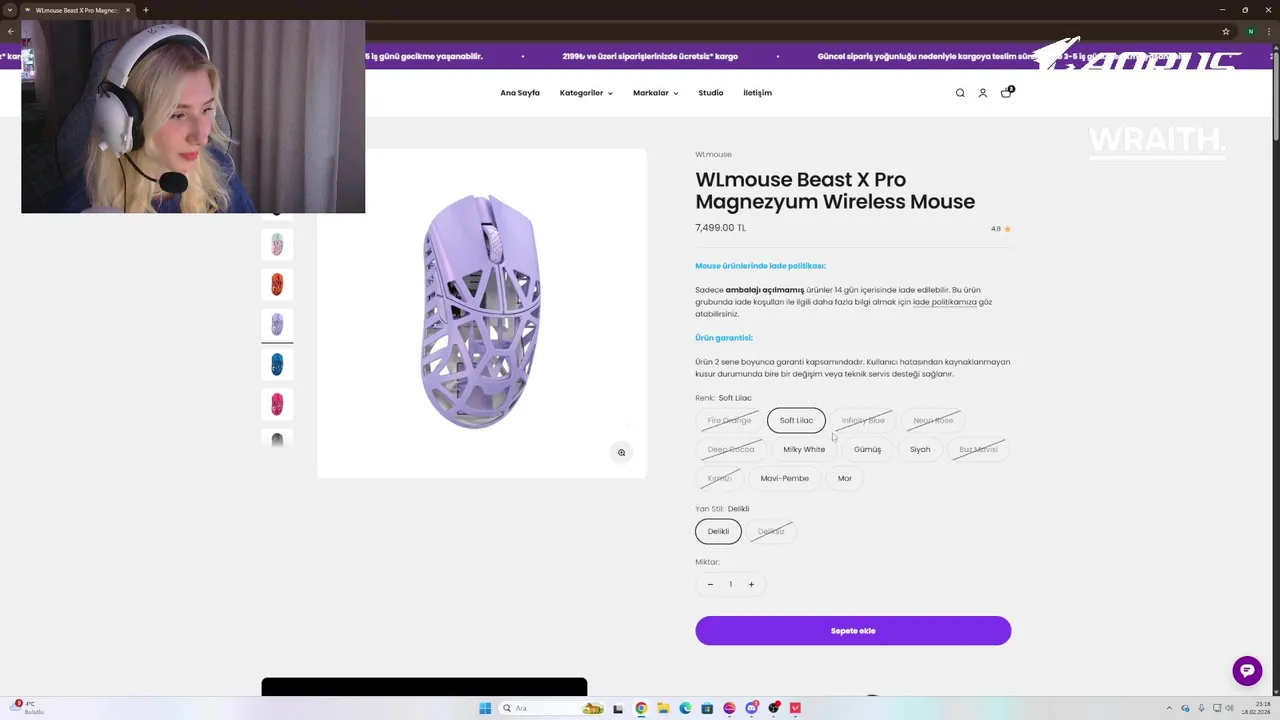
Task: Select the Neon Rose color option
Action: point(933,421)
